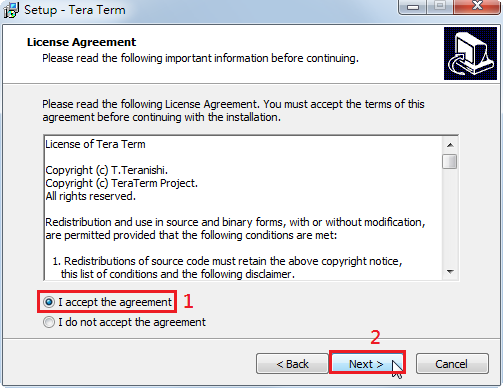Click the installer computer graphic in the header
This screenshot has height=388, width=503.
pyautogui.click(x=470, y=53)
